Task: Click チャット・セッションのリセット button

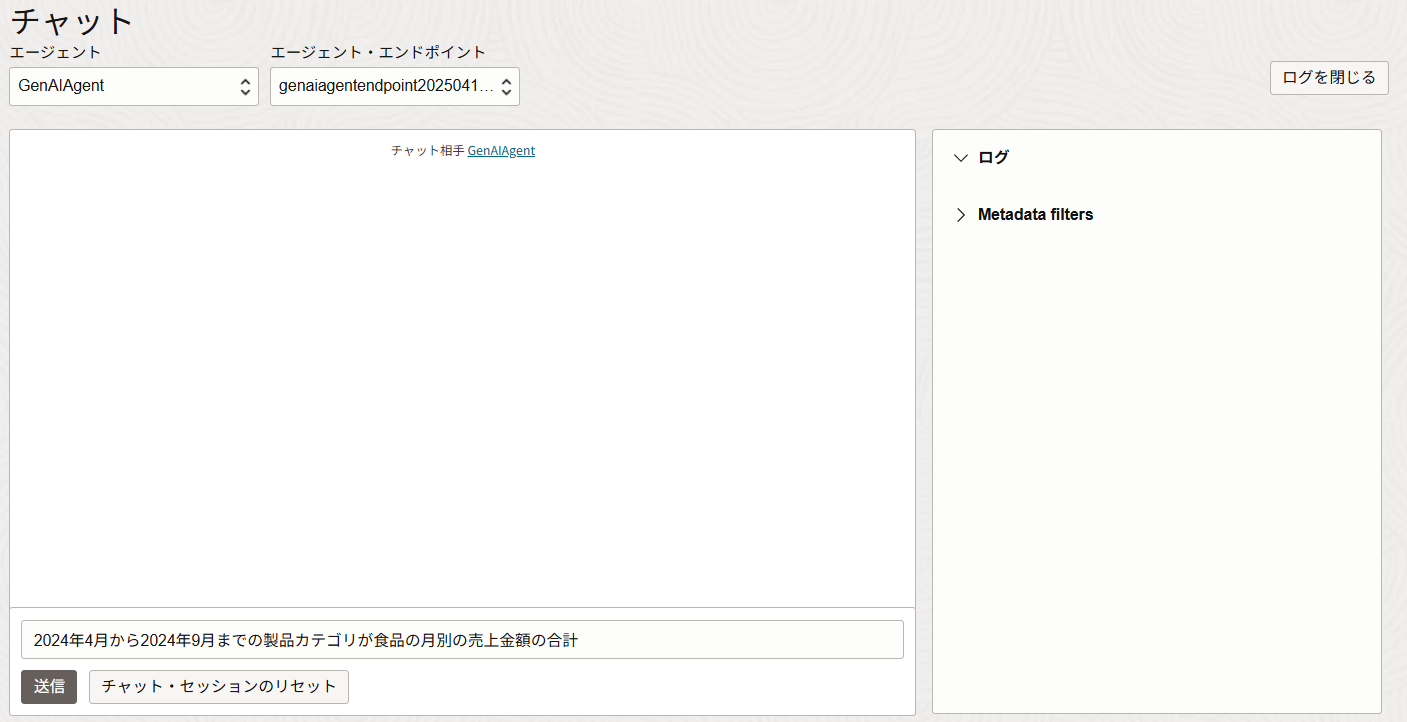Action: [219, 687]
